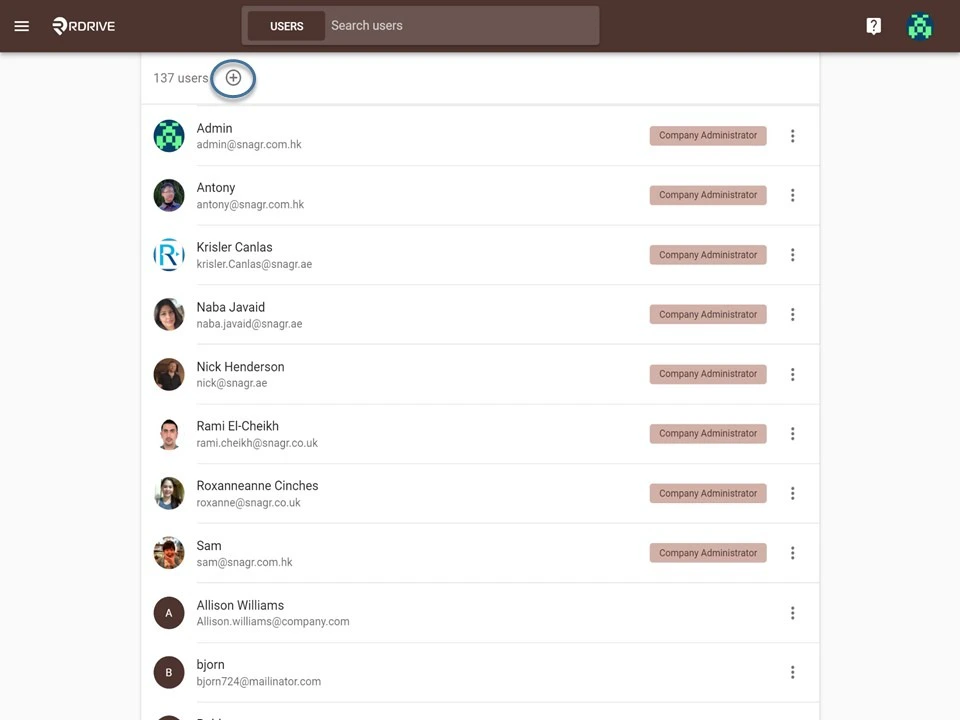
Task: Open the options menu for bjorn
Action: (792, 672)
